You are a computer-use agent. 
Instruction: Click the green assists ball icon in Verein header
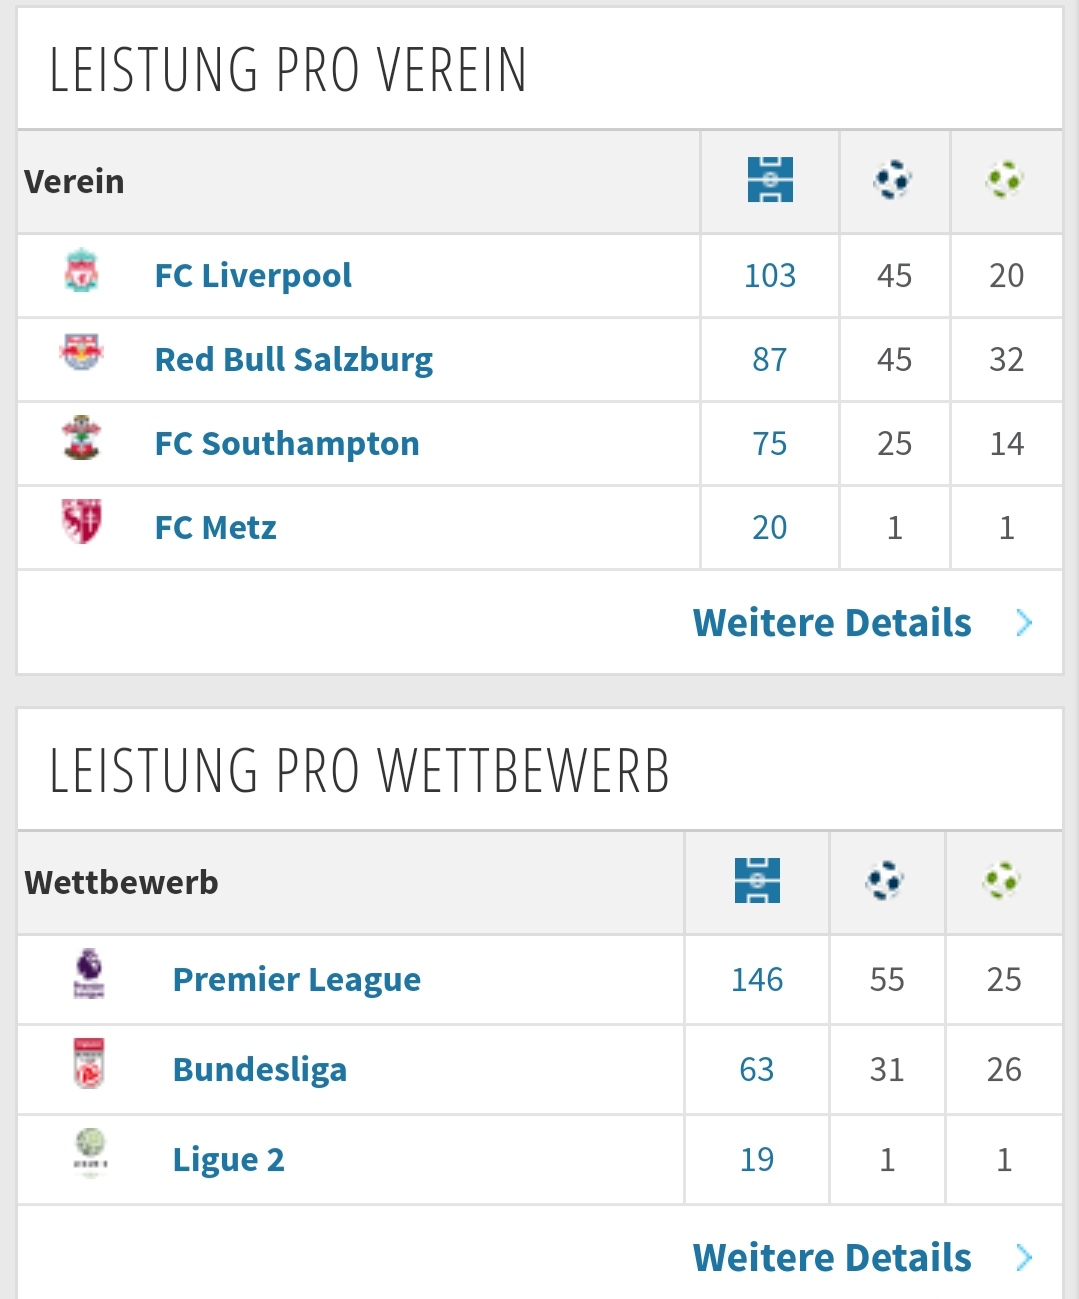point(1005,180)
